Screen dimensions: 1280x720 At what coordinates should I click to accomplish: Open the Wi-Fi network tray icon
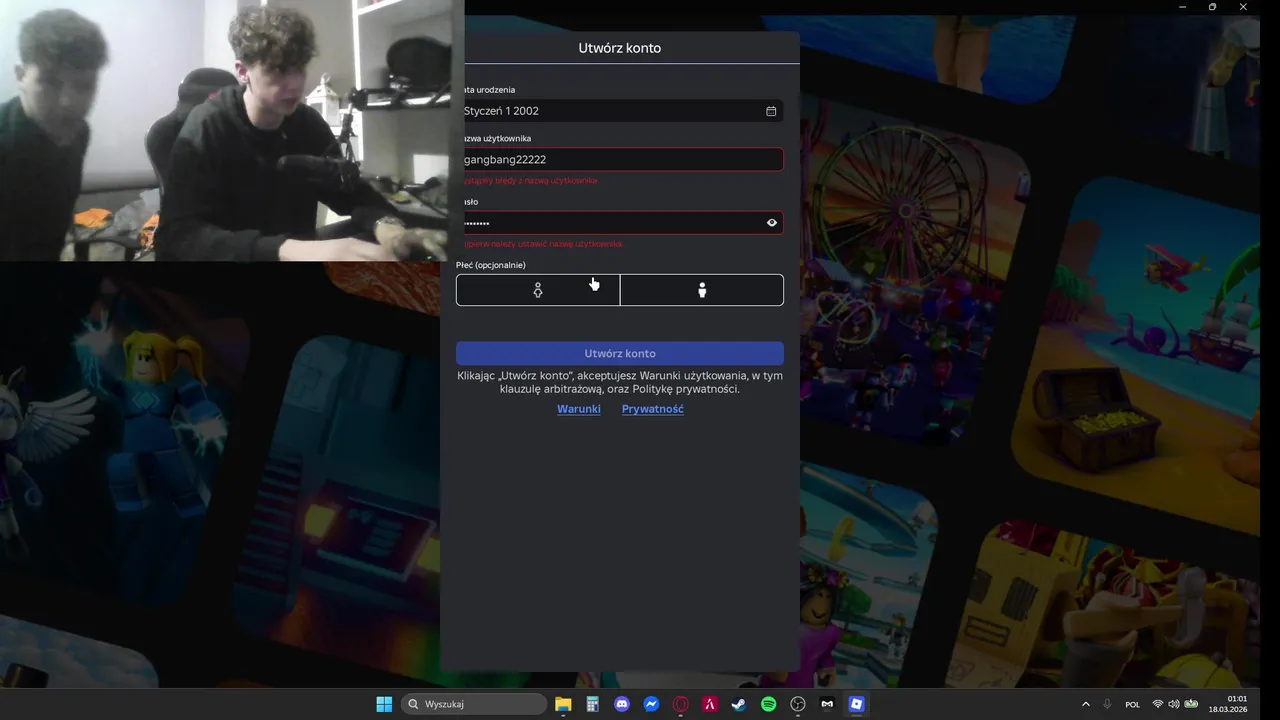1158,704
